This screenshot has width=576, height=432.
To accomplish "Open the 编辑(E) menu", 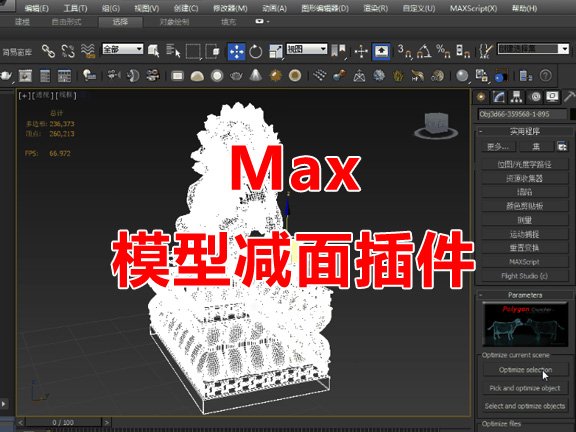I will click(x=36, y=8).
